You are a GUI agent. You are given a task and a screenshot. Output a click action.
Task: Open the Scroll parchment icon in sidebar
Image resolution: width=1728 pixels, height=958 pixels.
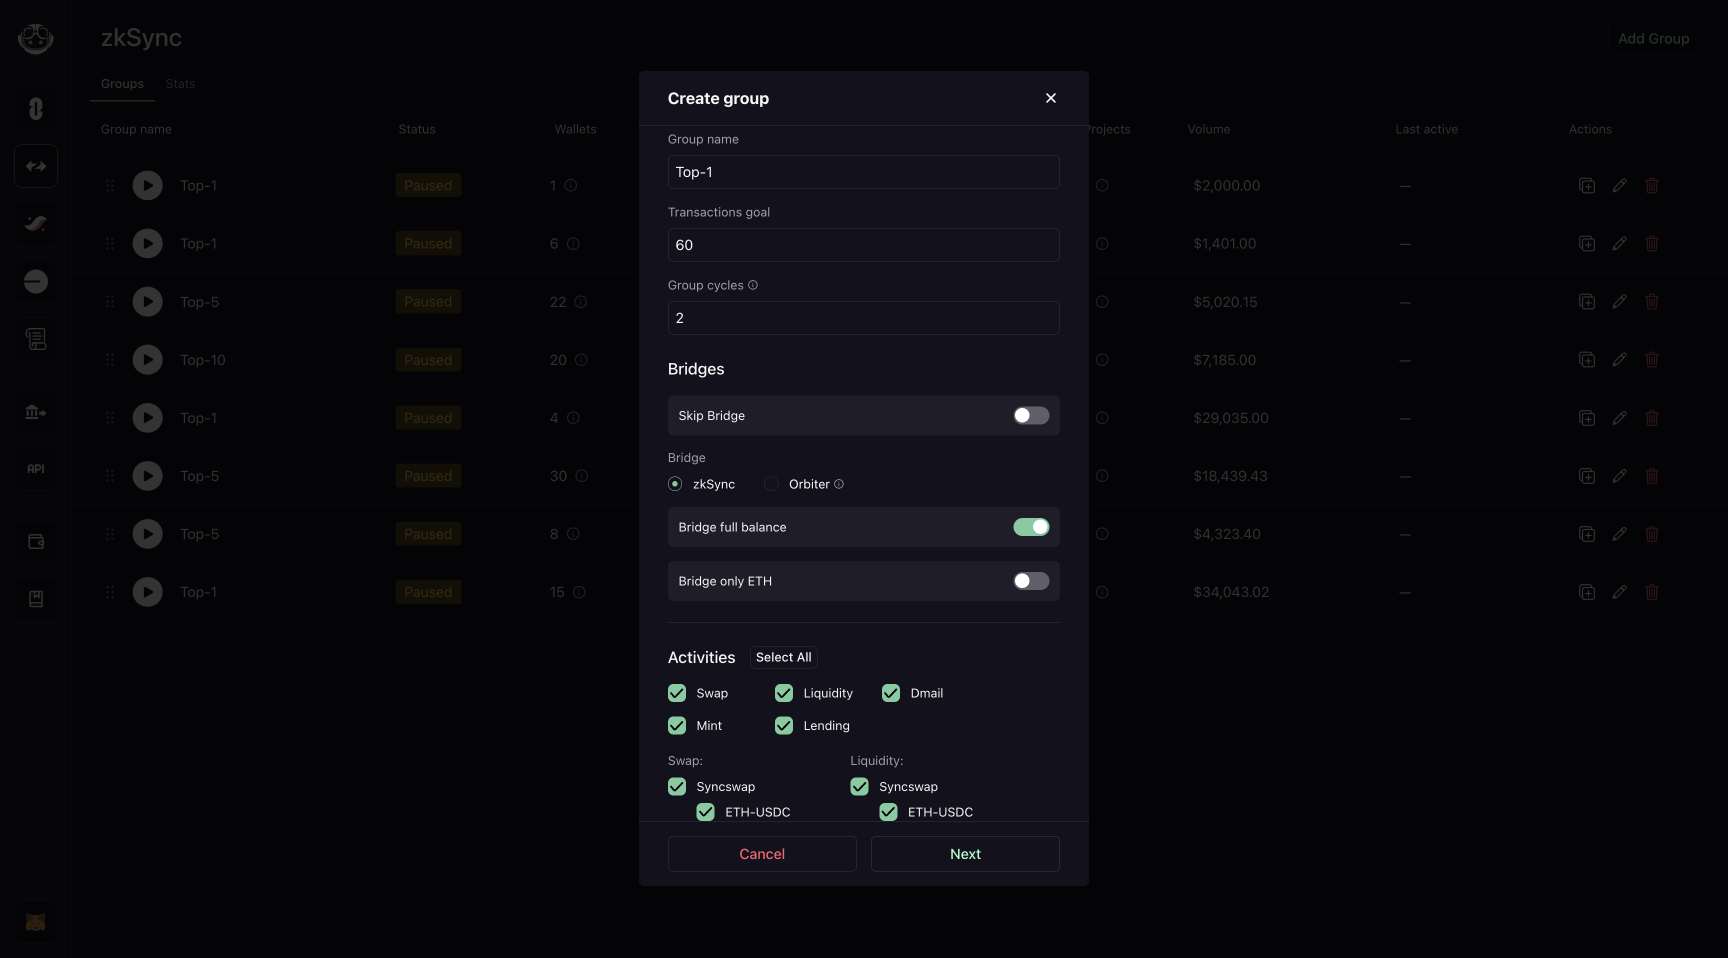[x=36, y=340]
